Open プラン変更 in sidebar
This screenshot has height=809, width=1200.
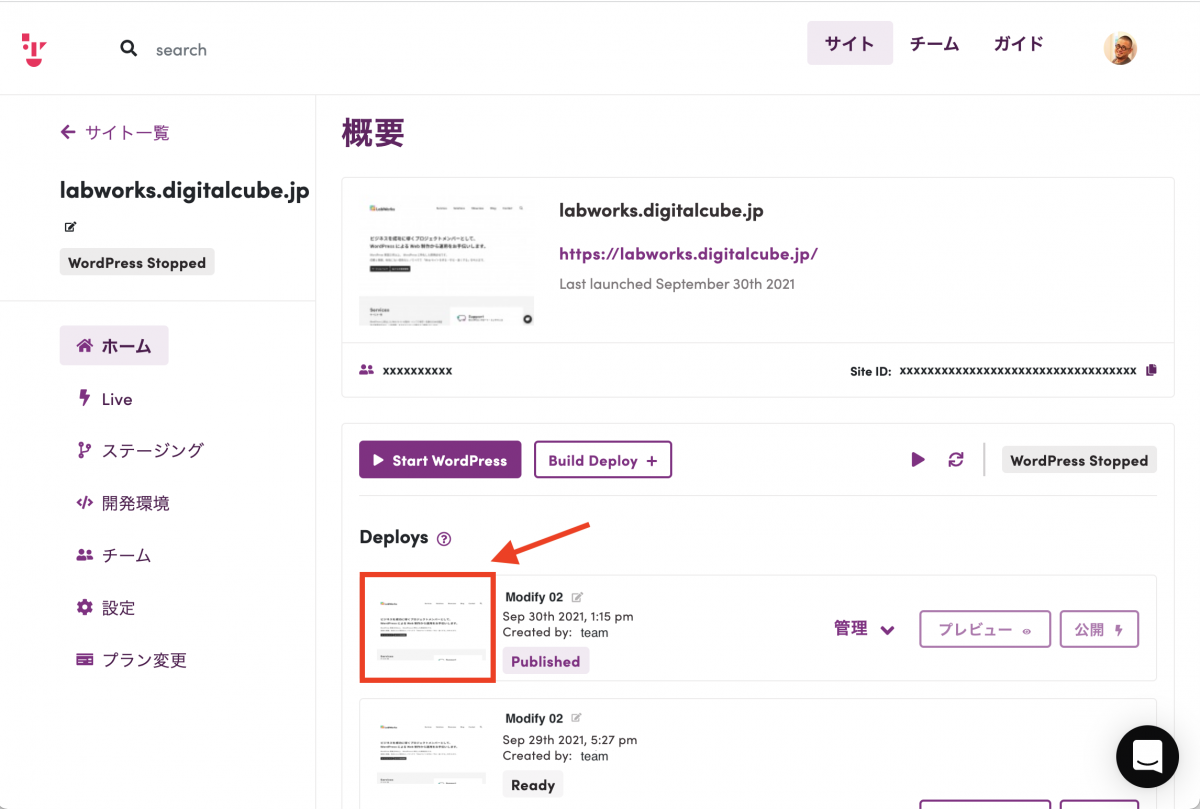131,660
